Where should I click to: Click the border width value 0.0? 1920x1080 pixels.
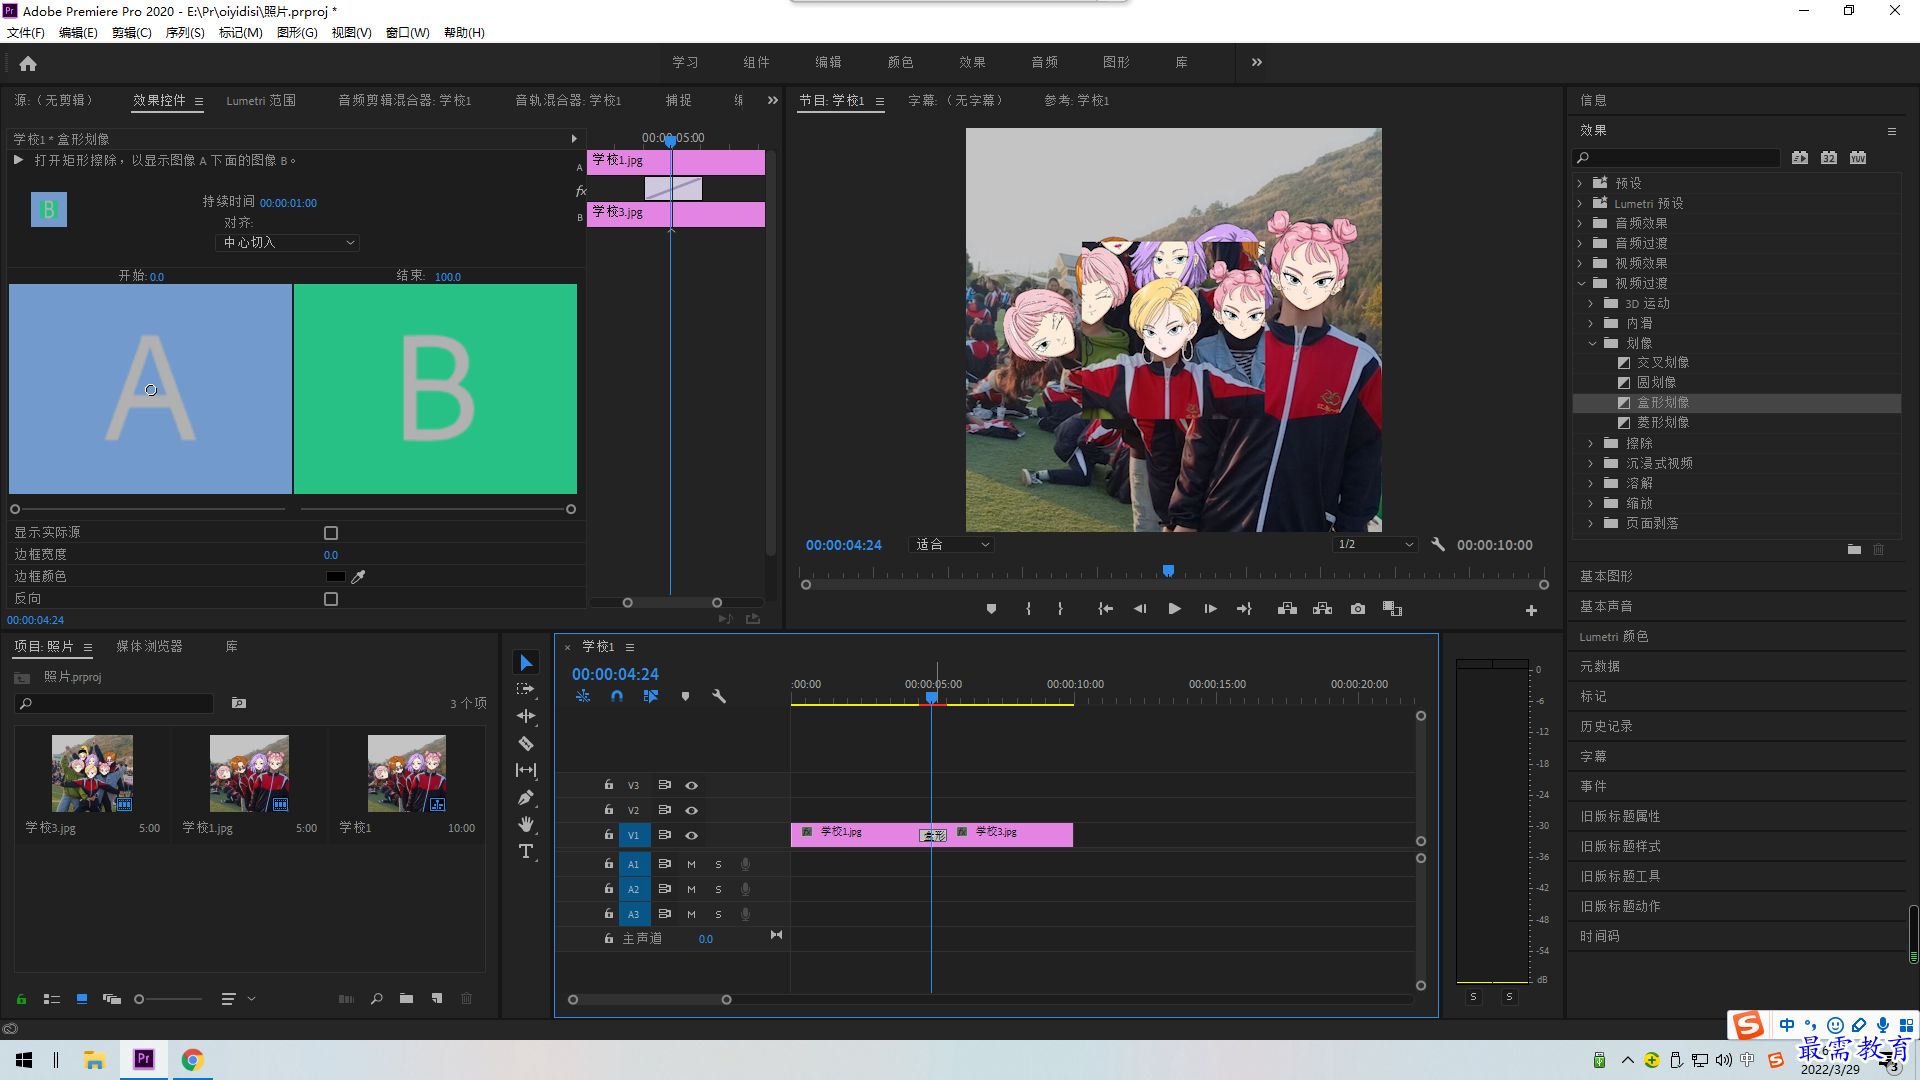(331, 555)
